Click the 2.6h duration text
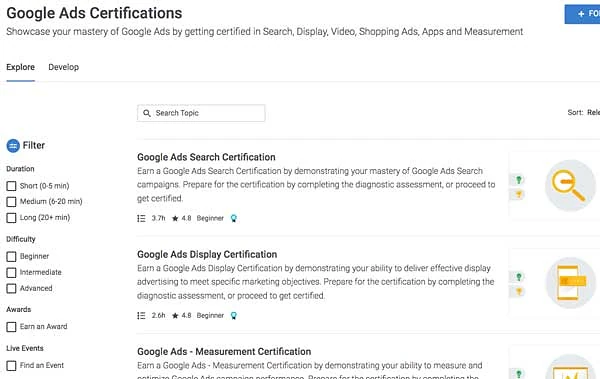 coord(158,315)
